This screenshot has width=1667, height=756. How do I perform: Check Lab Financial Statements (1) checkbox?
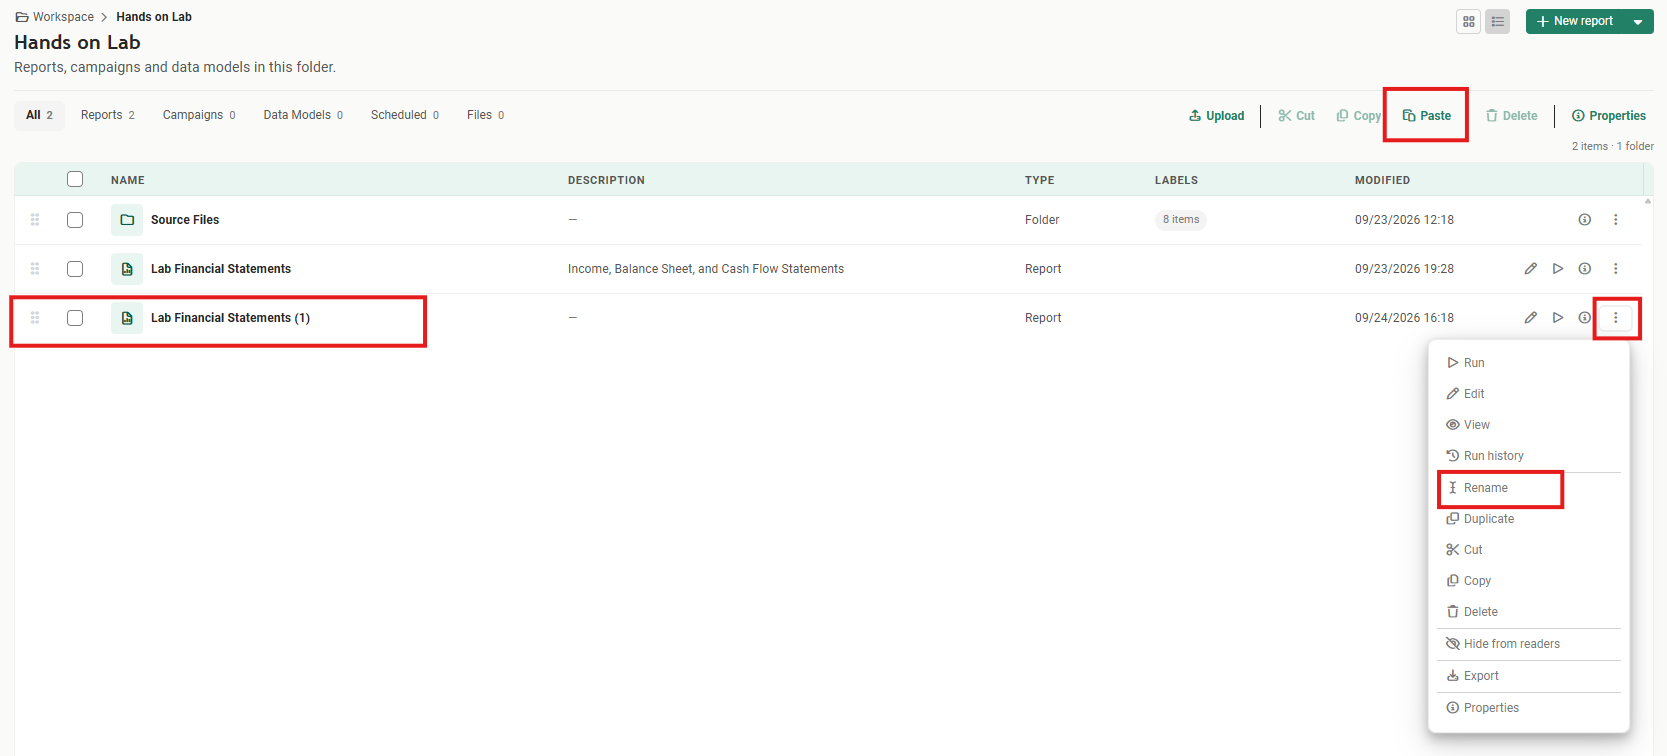[x=75, y=318]
